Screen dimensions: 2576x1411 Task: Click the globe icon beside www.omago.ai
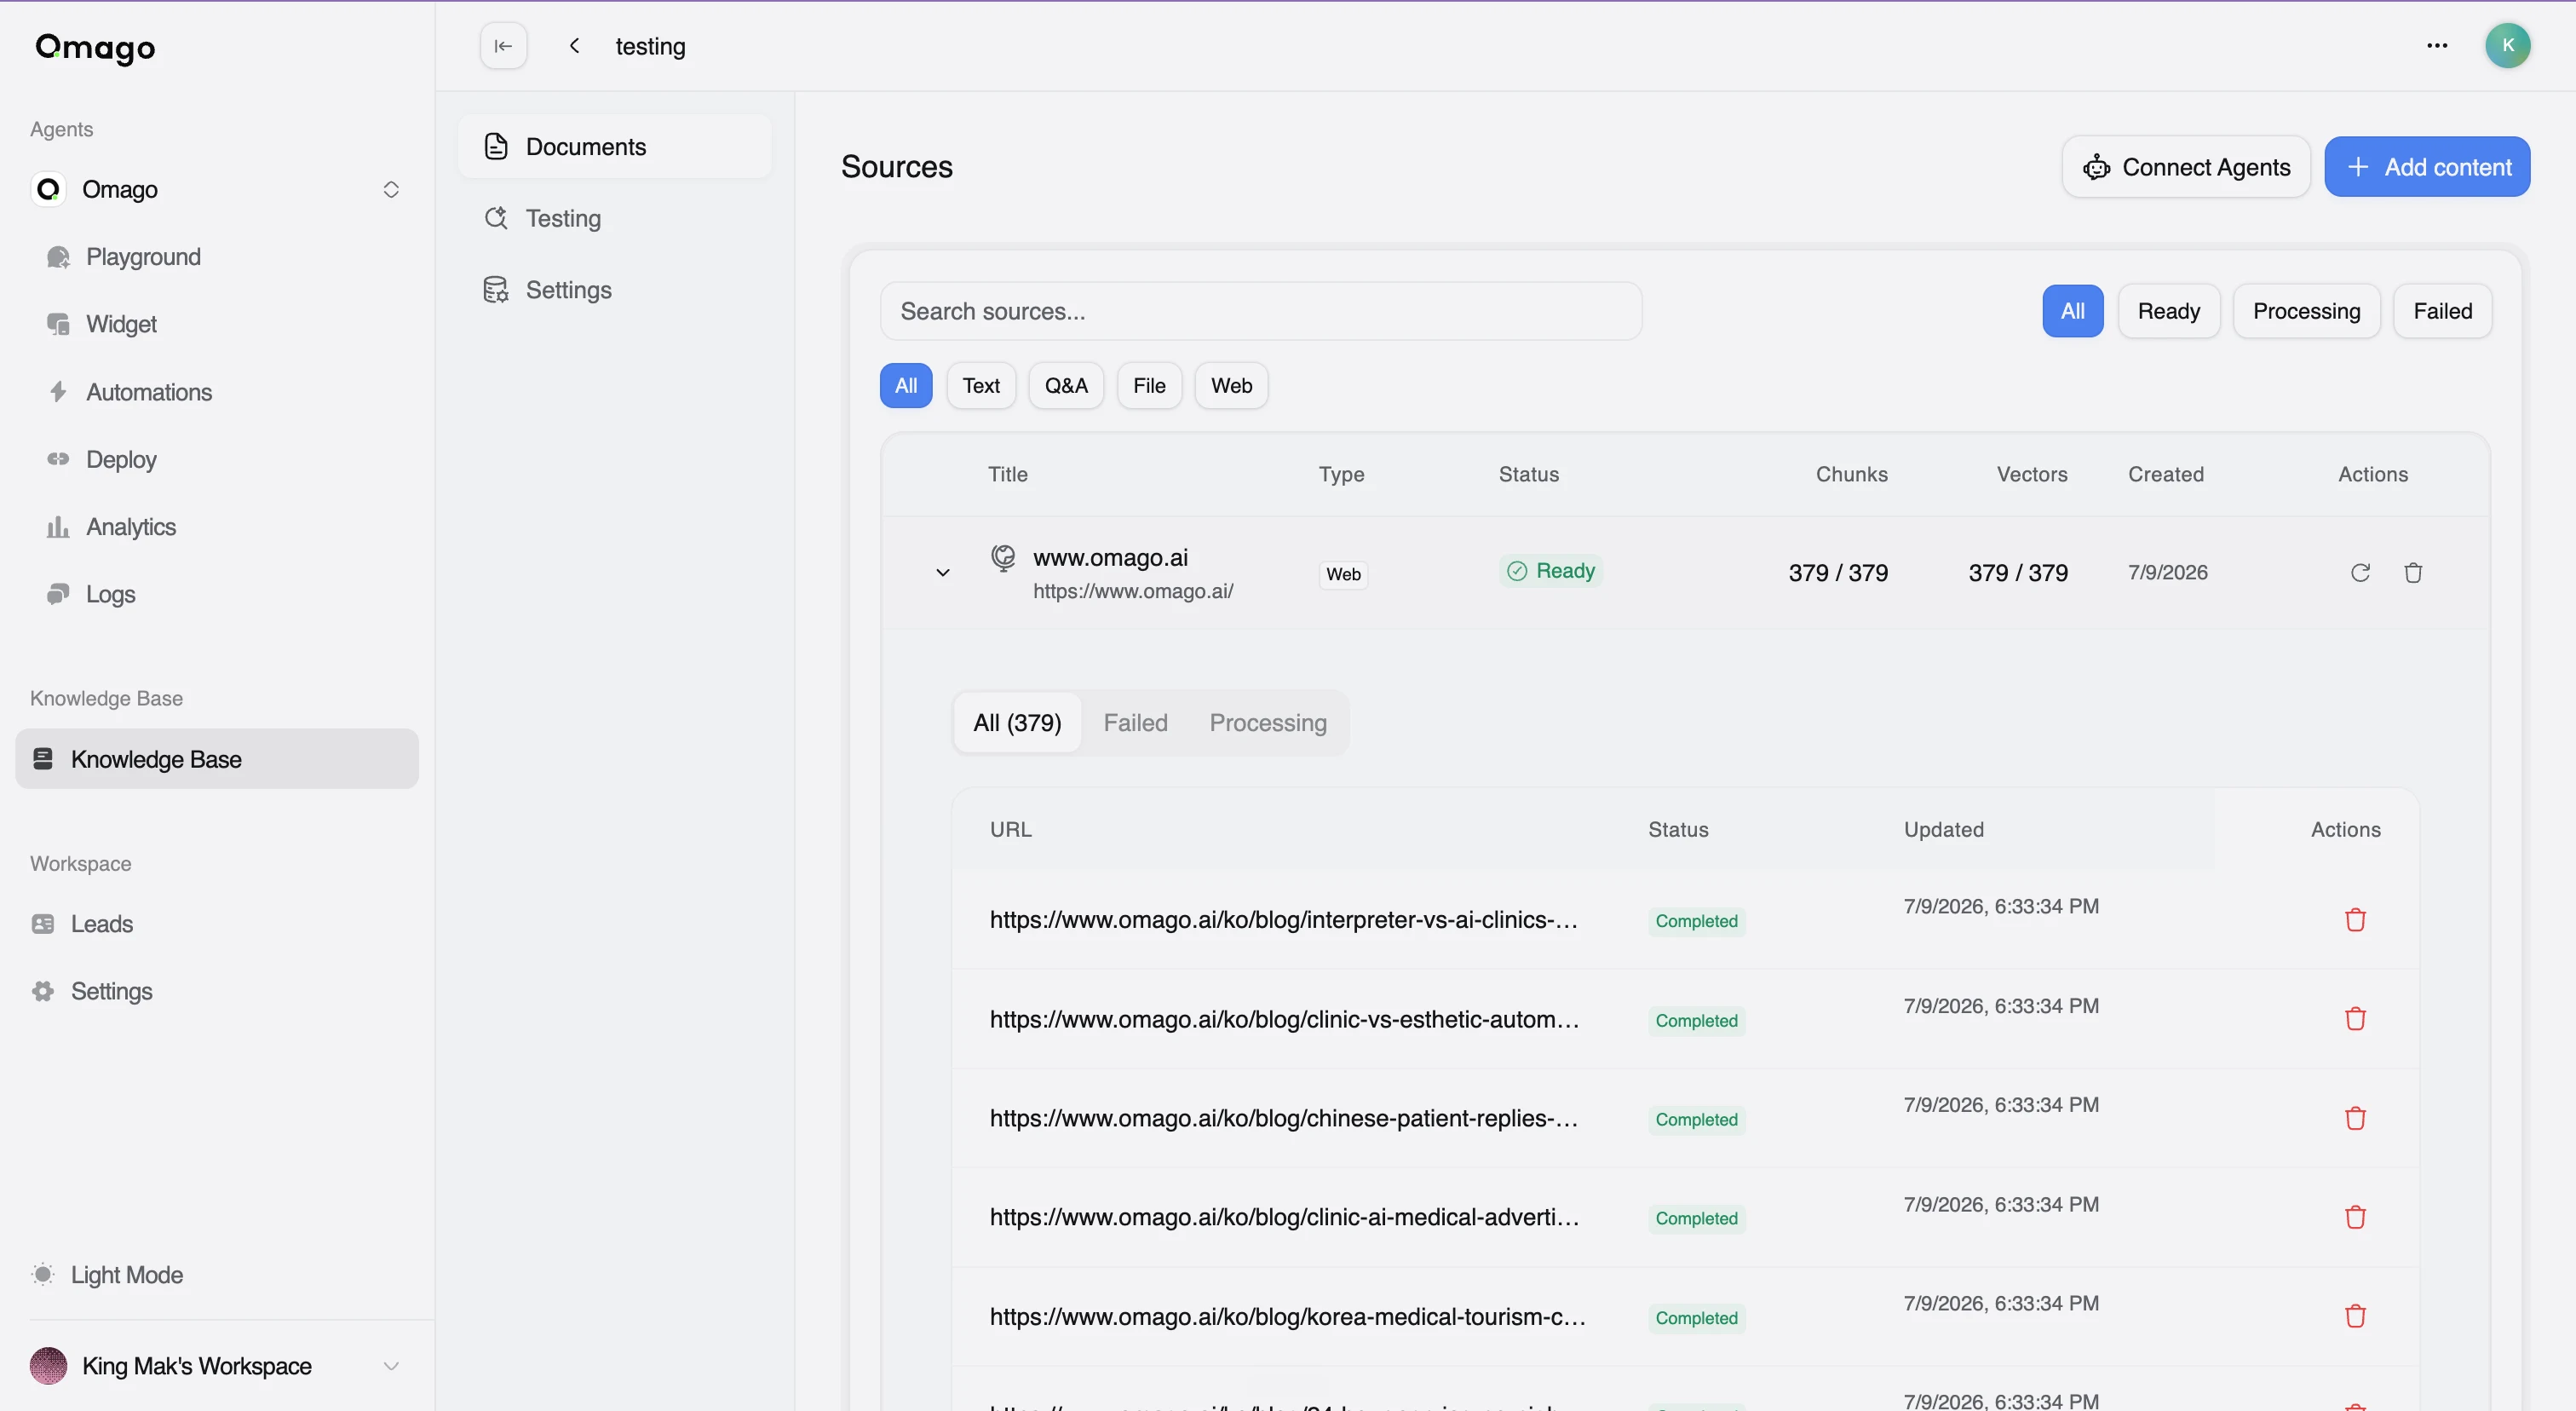click(x=1003, y=557)
